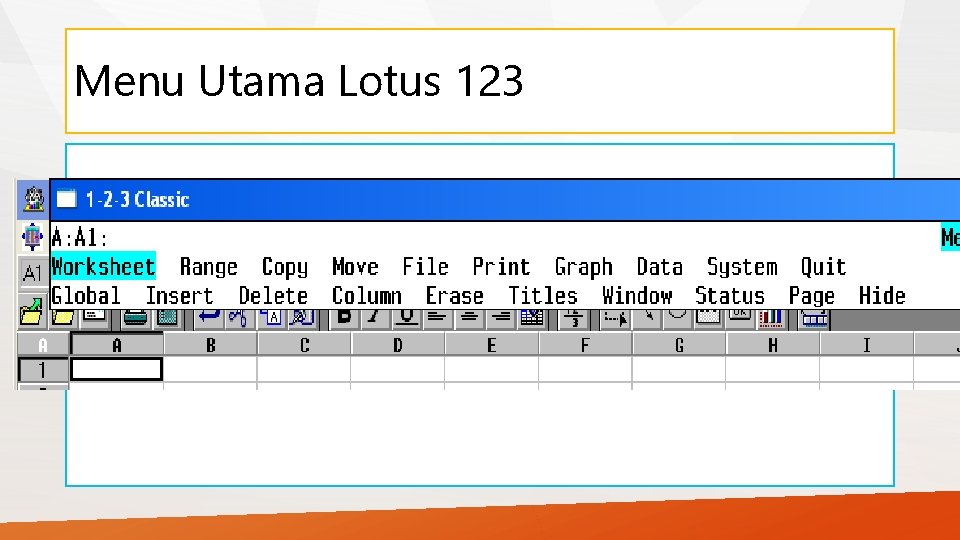Click the table grid icon after alignment

(531, 317)
